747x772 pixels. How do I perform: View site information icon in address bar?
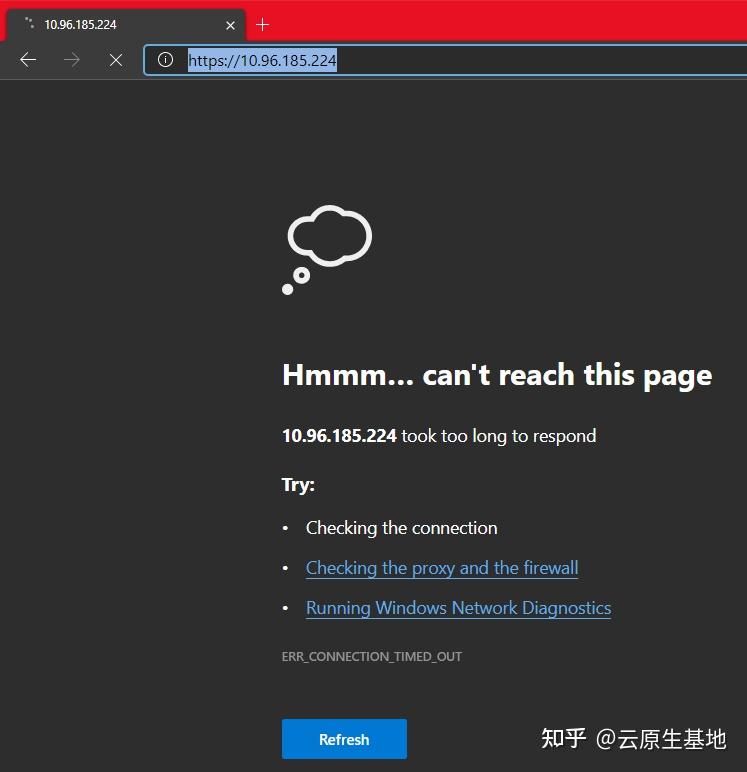coord(165,60)
